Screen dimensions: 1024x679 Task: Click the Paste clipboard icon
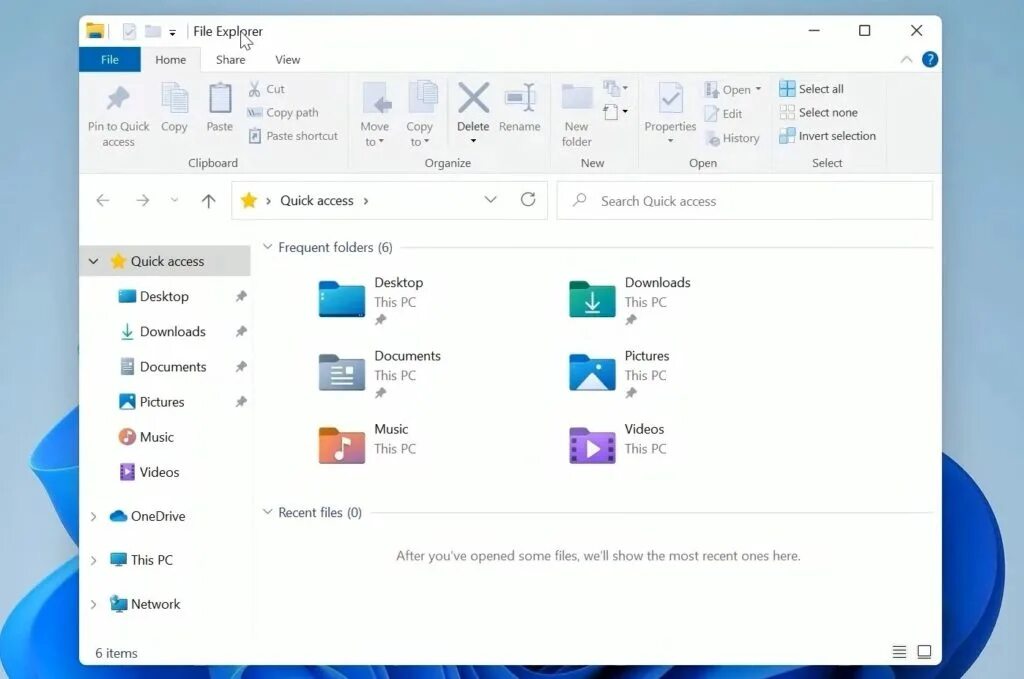click(219, 99)
